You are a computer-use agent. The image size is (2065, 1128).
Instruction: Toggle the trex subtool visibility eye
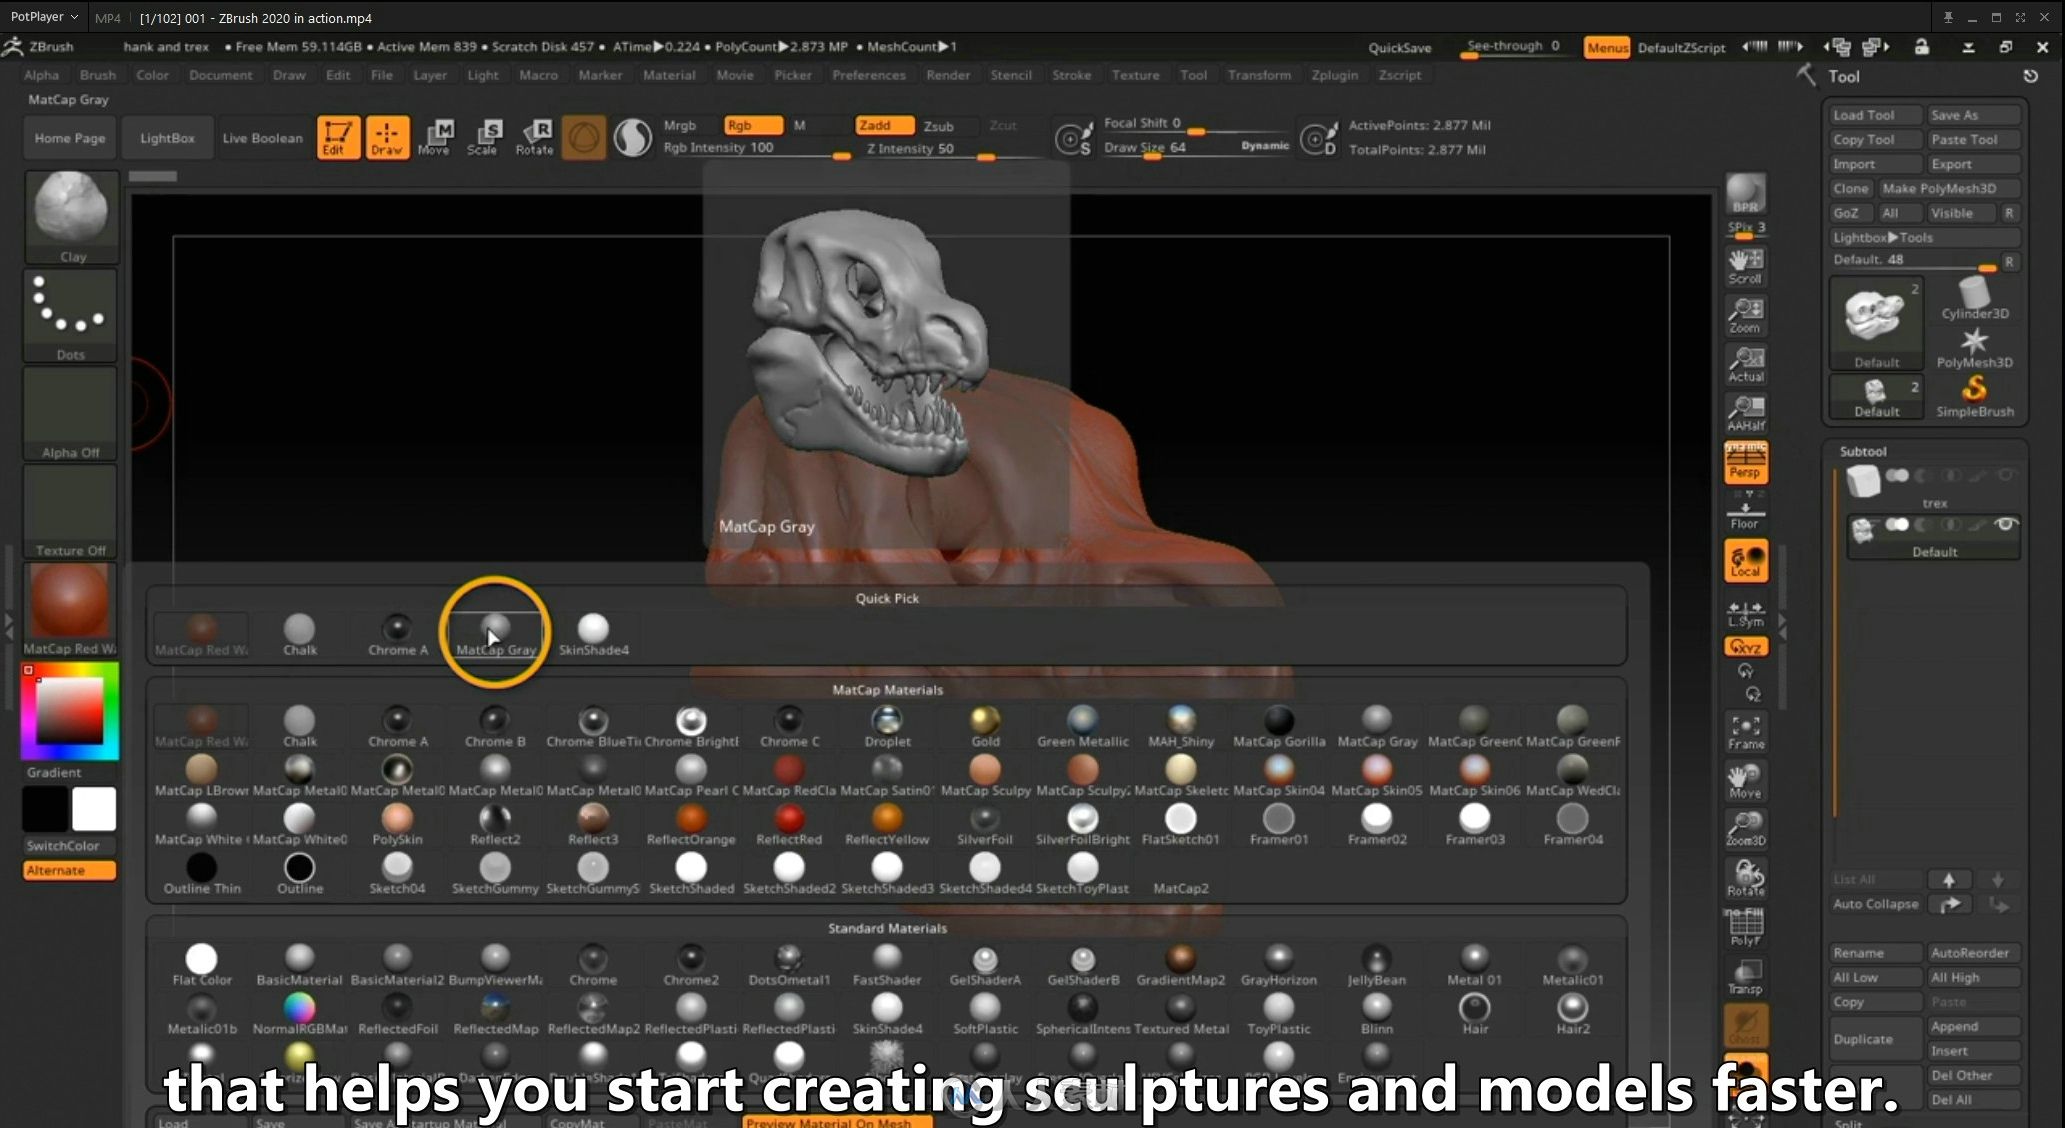coord(2005,476)
